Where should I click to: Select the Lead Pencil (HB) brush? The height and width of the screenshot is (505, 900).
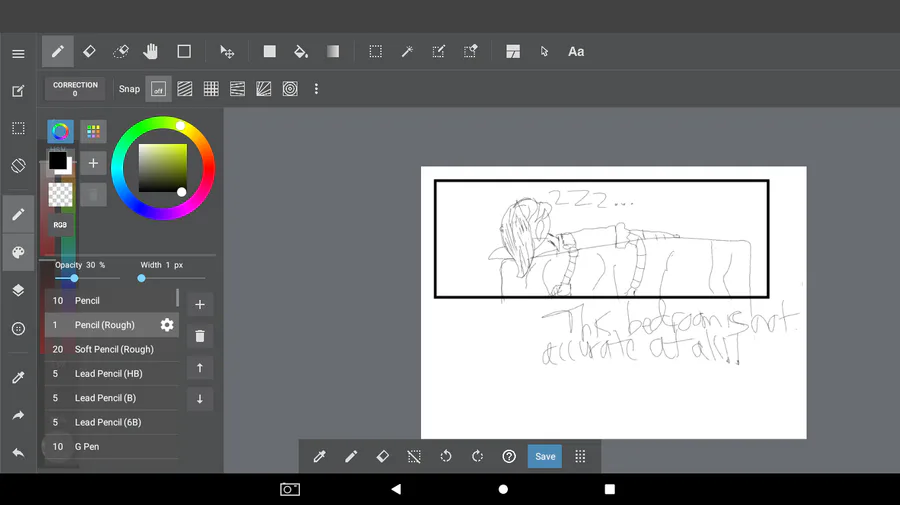tap(112, 374)
